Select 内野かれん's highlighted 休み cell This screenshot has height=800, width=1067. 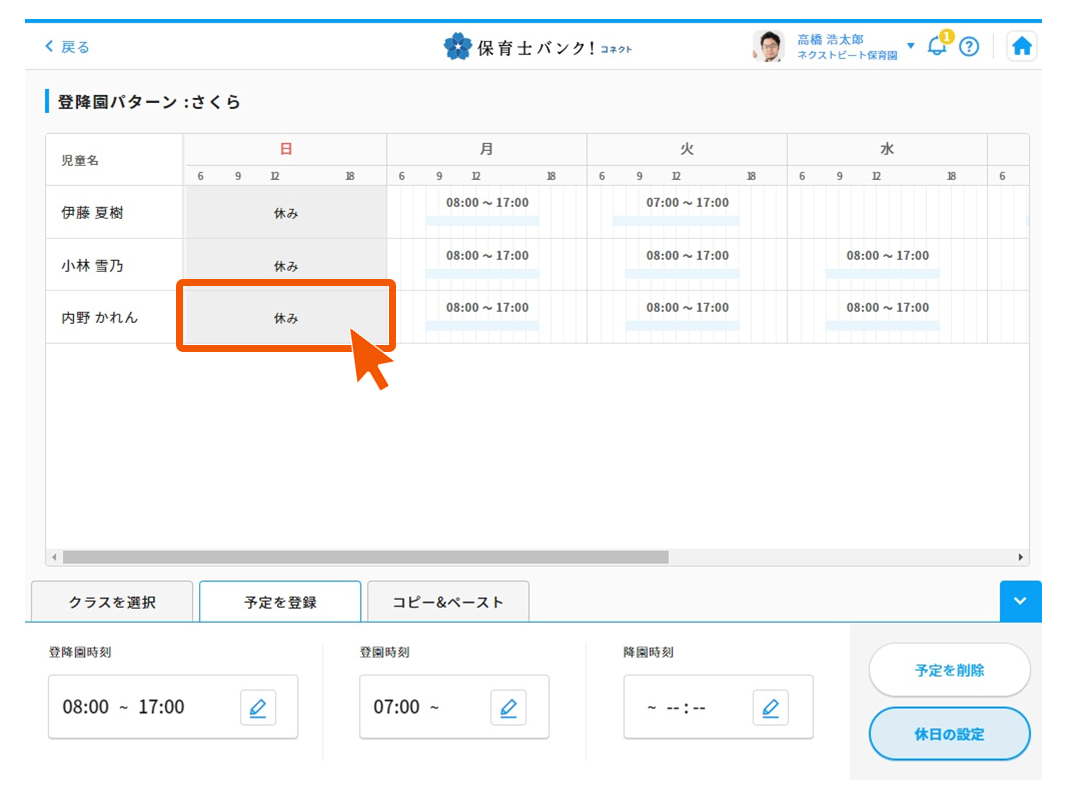[285, 317]
